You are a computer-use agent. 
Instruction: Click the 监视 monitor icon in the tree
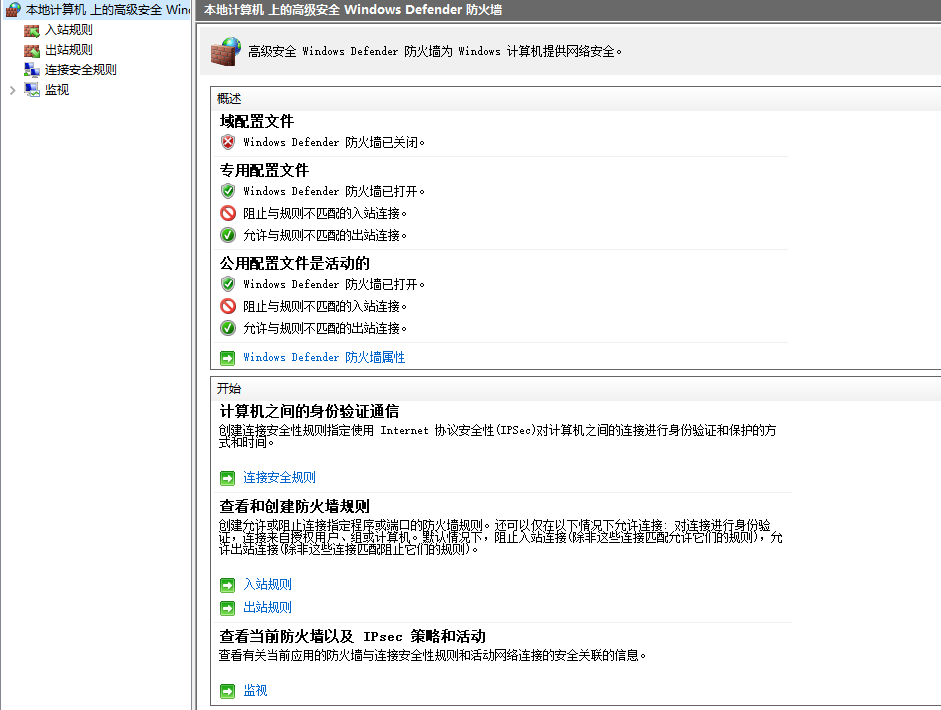tap(32, 89)
